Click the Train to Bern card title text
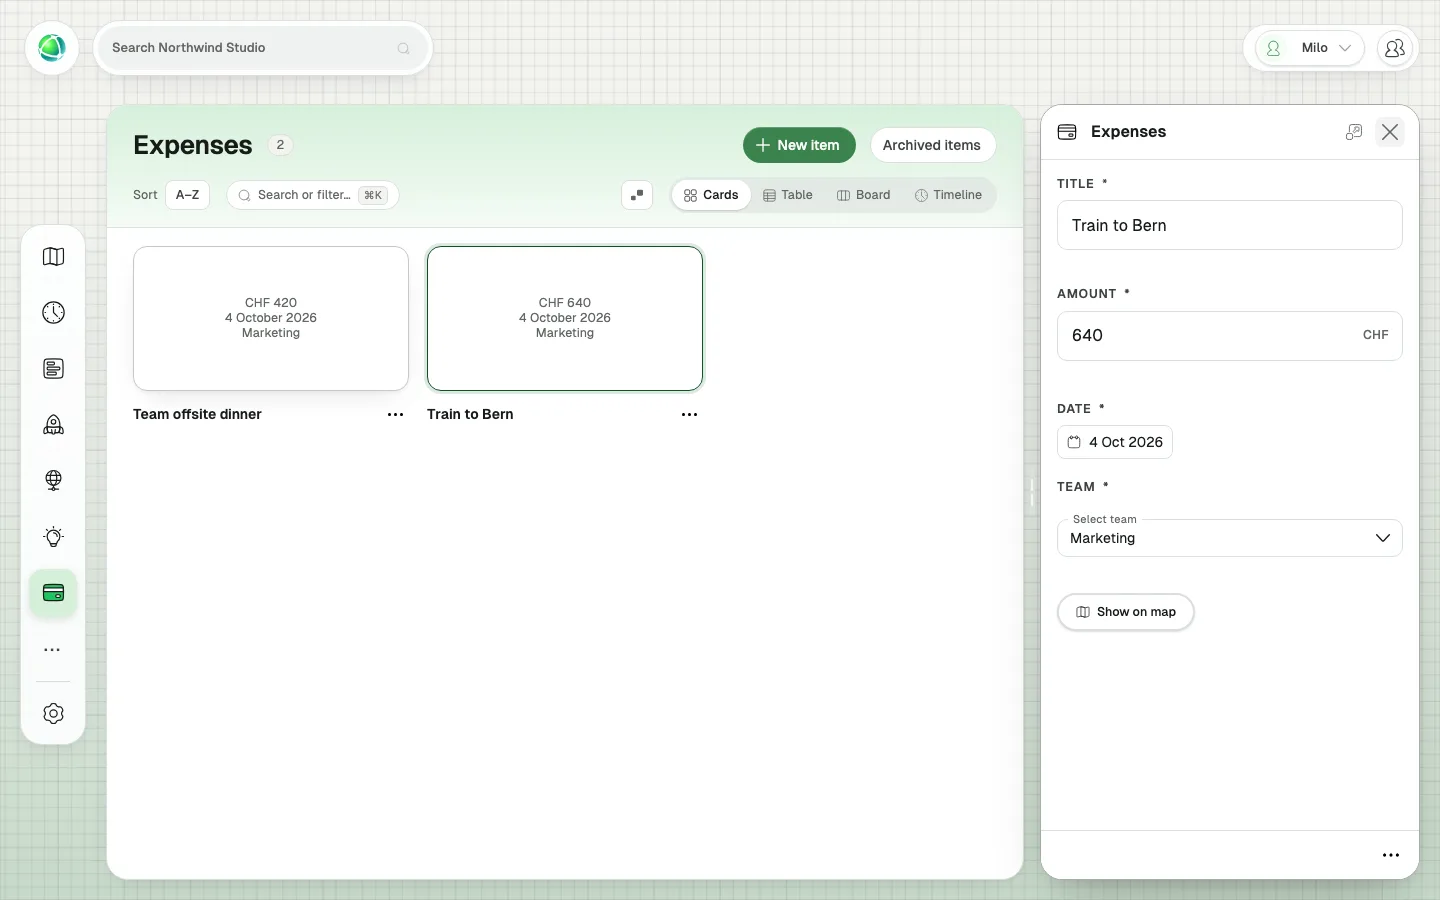 point(470,415)
